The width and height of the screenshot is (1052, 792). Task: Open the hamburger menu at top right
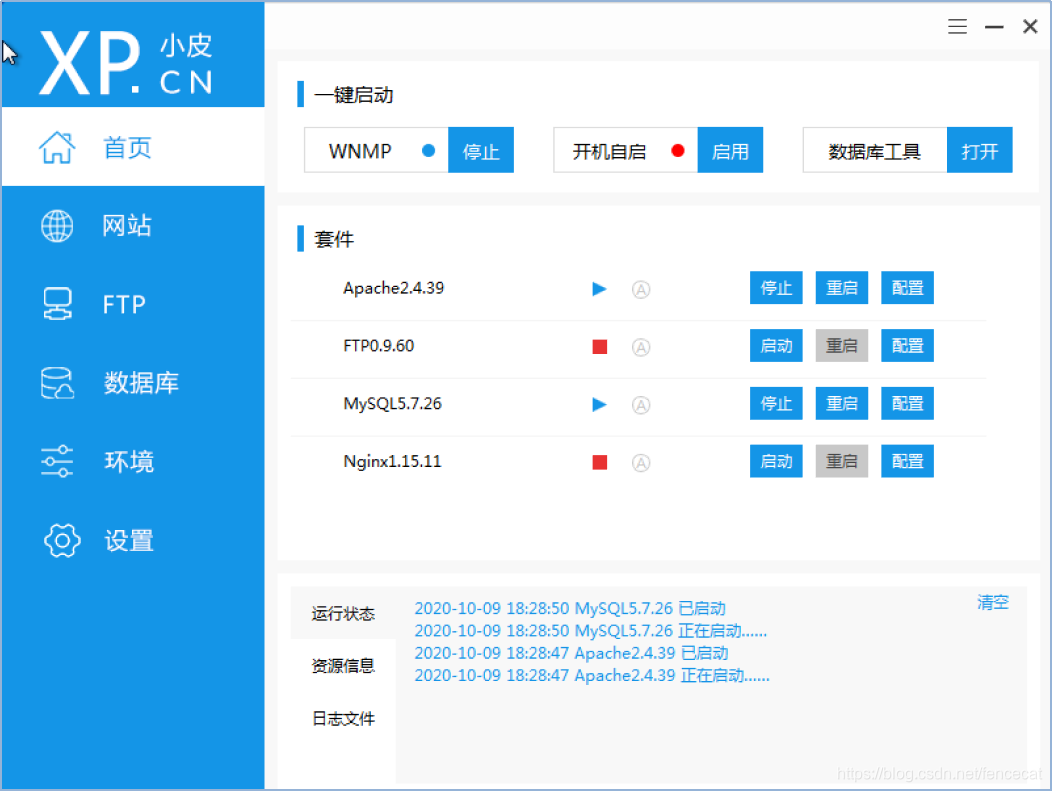[x=957, y=26]
